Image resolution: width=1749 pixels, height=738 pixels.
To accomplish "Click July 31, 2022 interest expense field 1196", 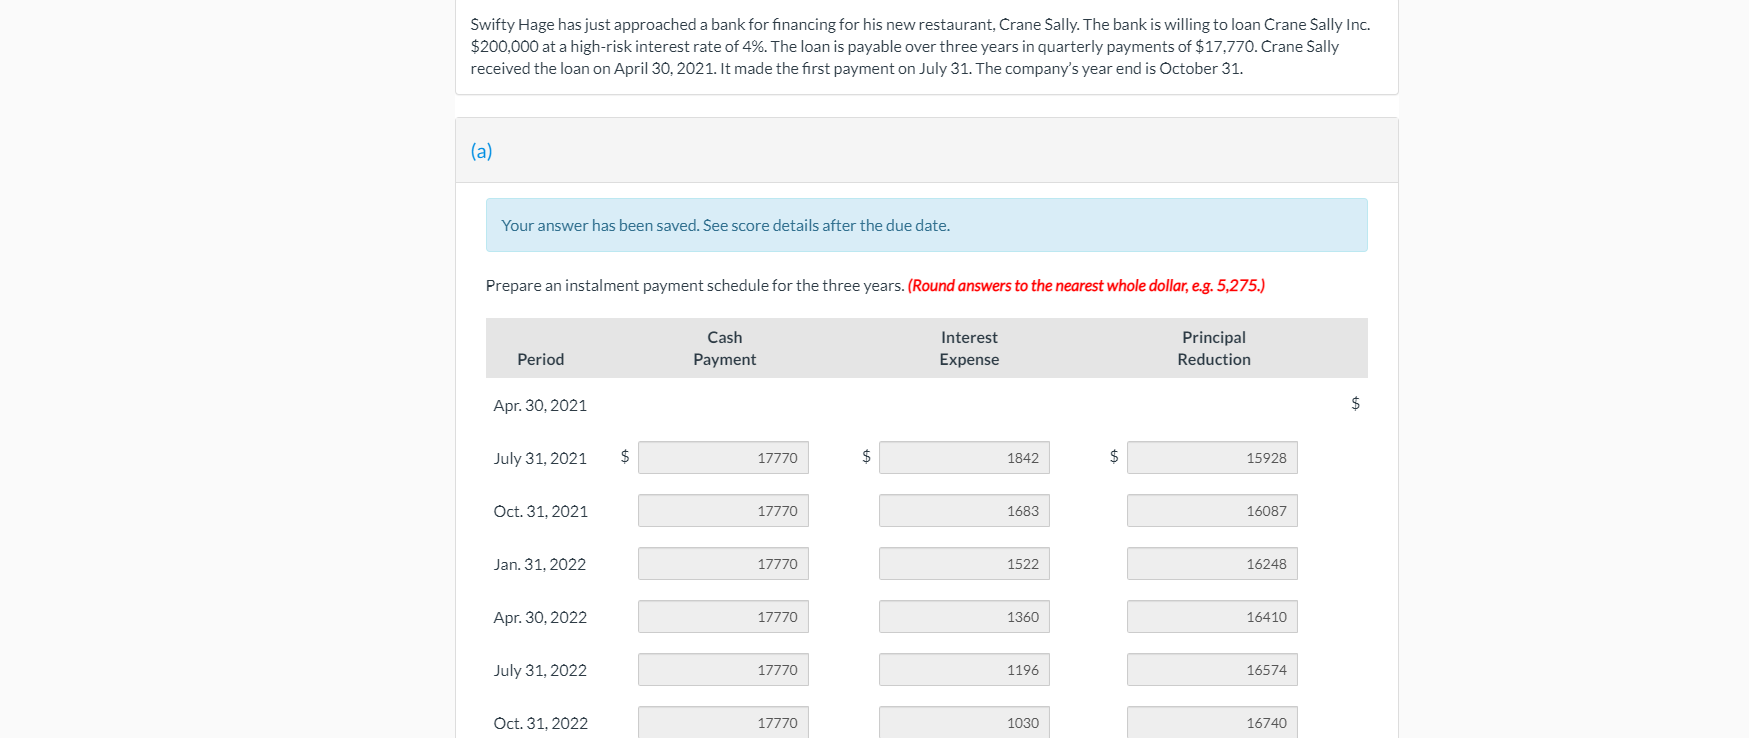I will click(x=964, y=670).
